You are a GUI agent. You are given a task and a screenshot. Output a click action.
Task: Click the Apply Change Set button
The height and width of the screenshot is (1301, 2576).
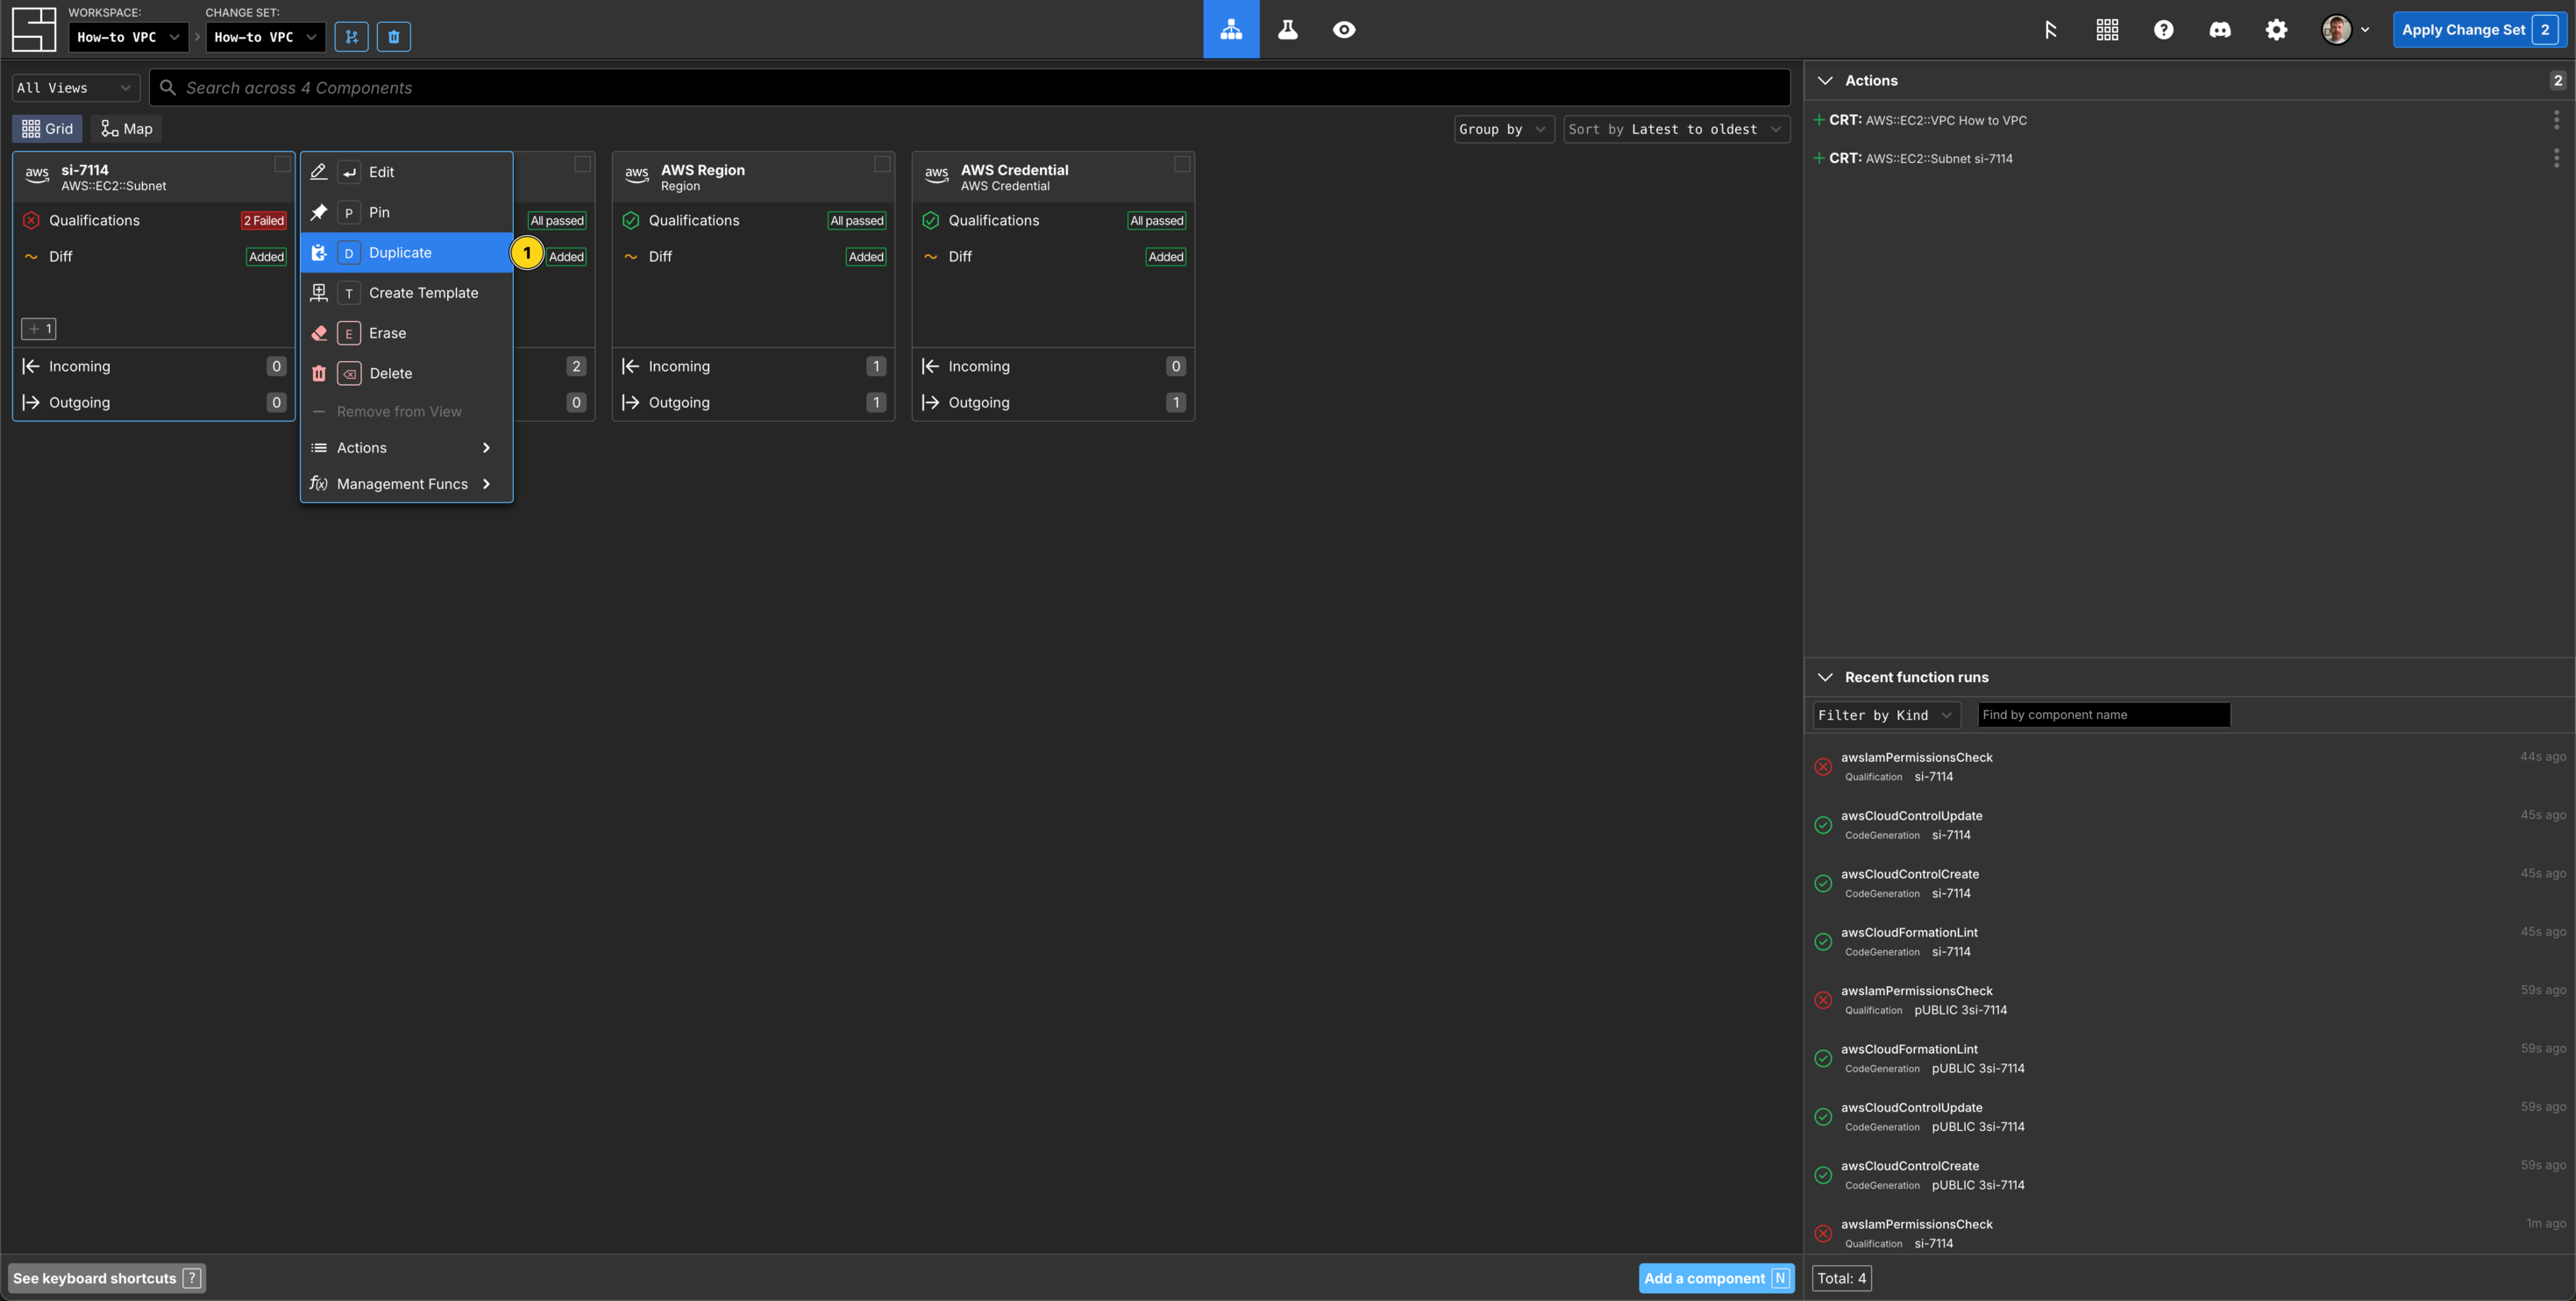click(x=2479, y=30)
